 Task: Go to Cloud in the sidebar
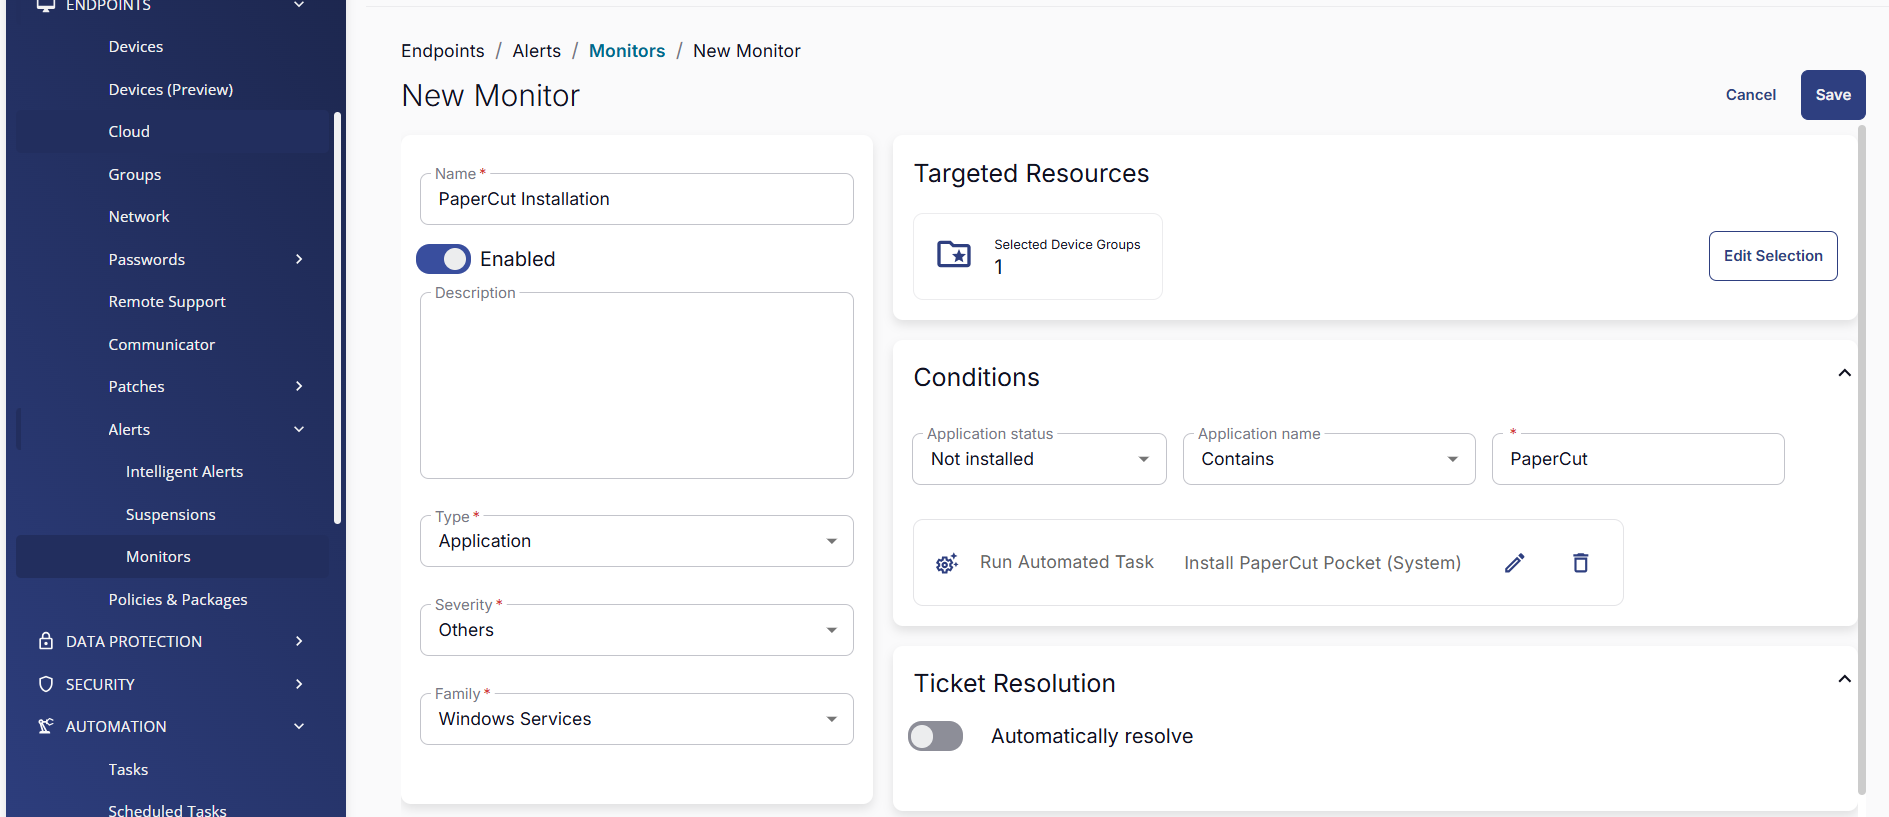click(129, 132)
